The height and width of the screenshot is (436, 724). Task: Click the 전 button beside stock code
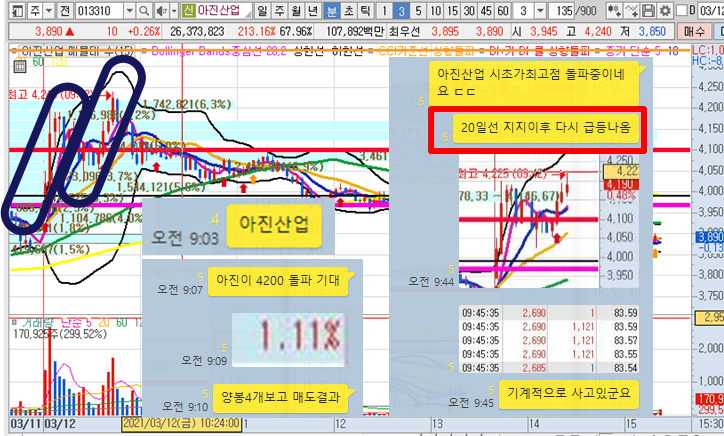coord(65,10)
